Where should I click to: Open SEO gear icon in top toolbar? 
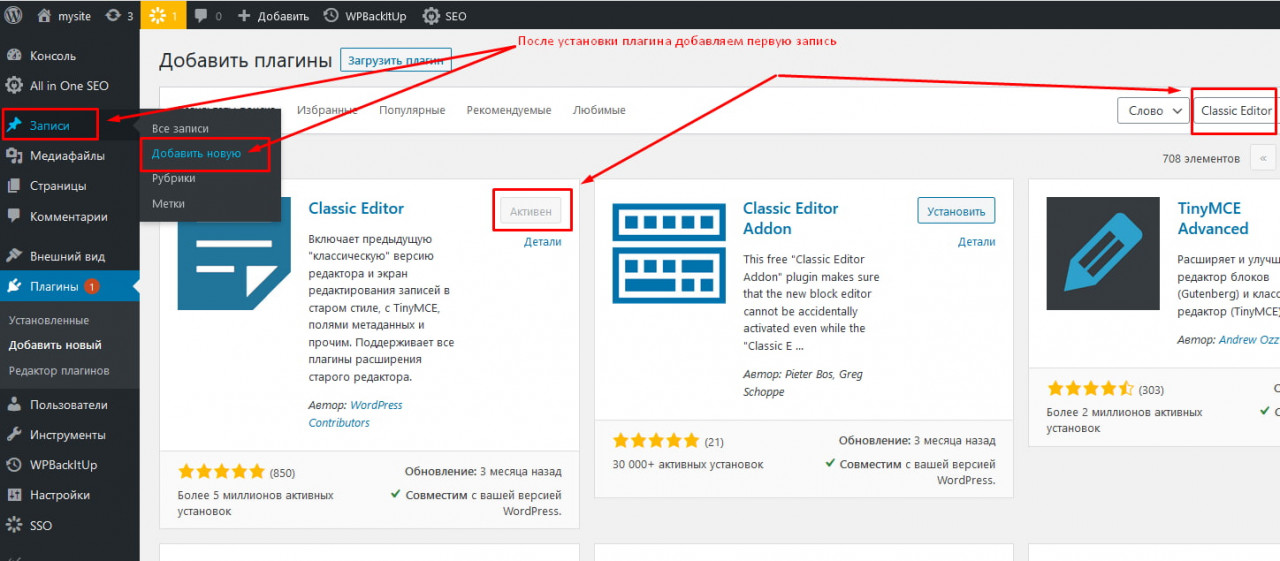[431, 16]
